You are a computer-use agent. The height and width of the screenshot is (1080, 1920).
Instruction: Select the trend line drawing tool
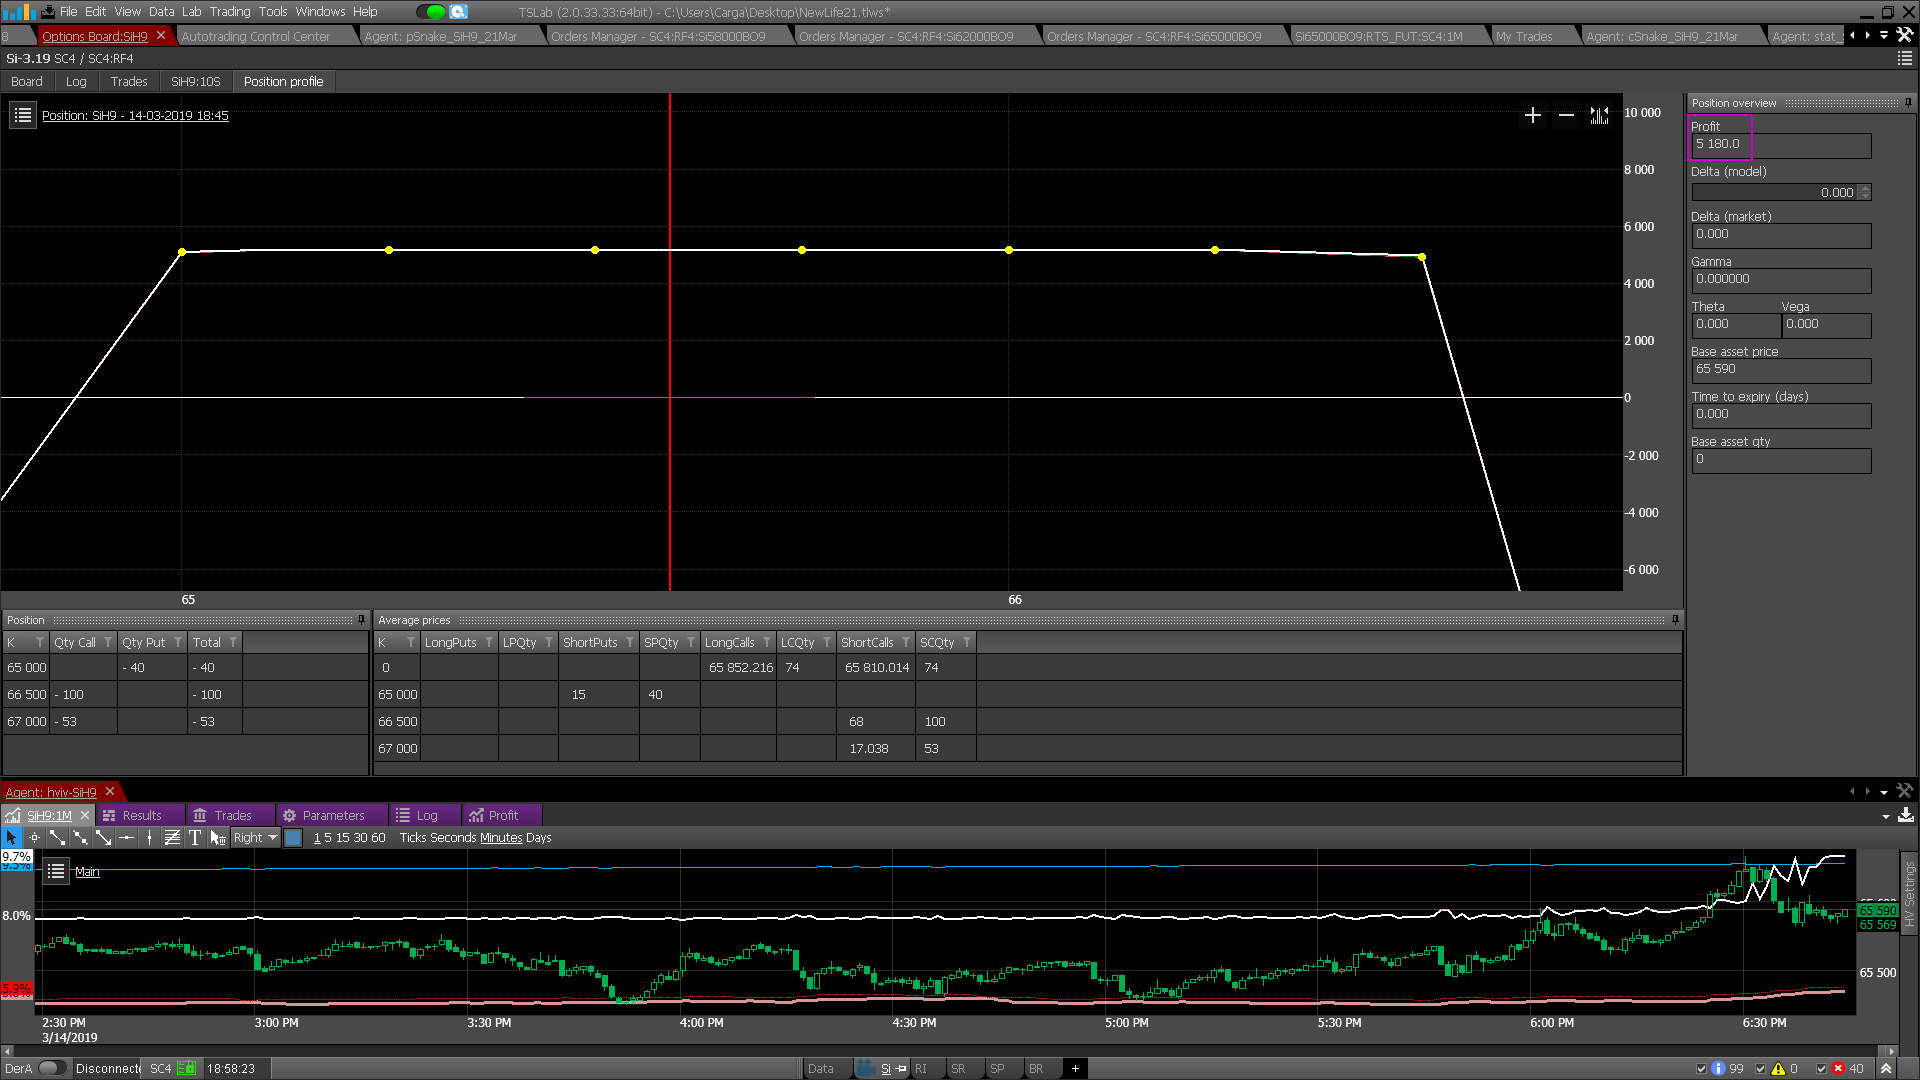[x=57, y=838]
